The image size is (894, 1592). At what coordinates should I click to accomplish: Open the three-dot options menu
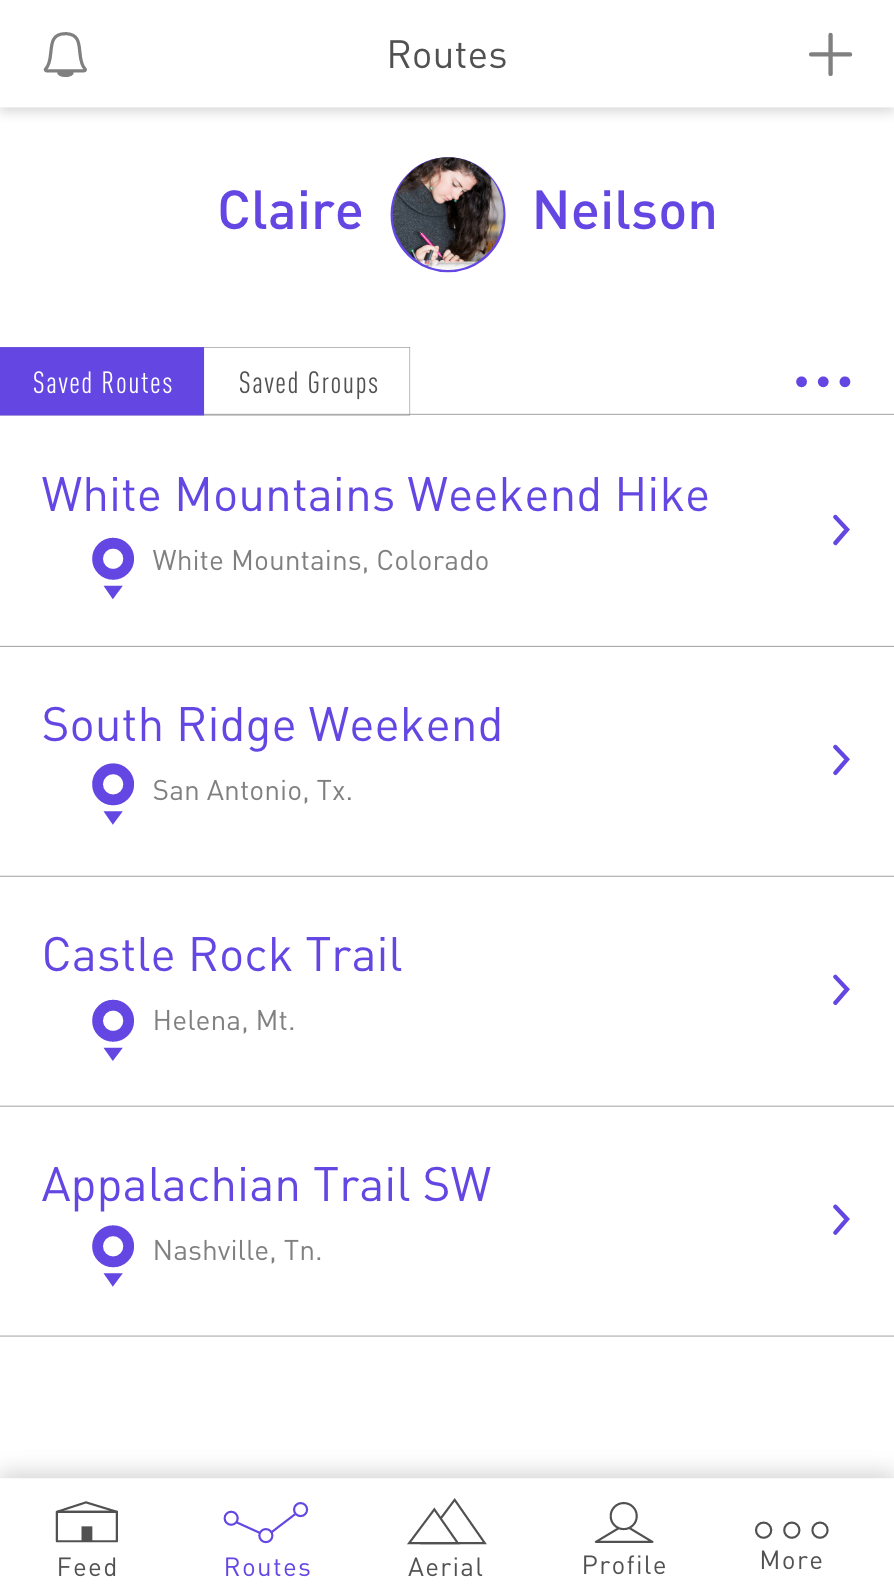coord(823,382)
